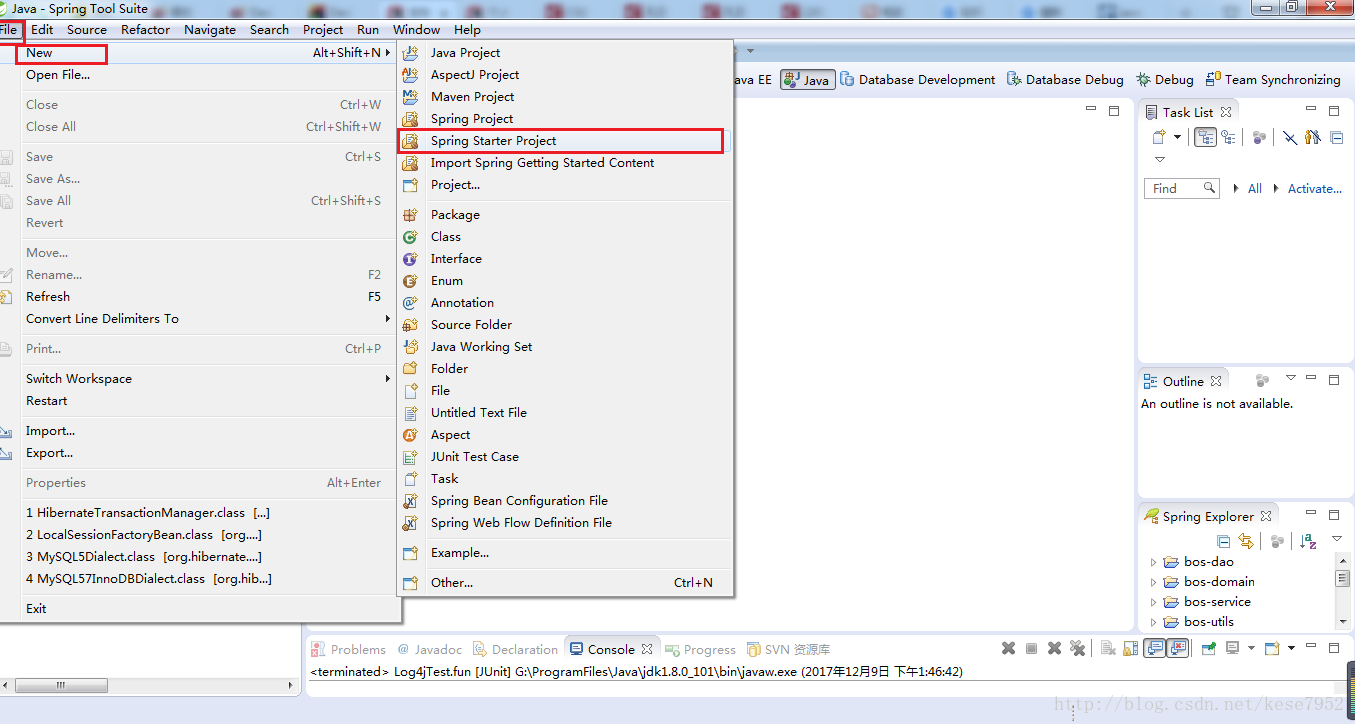Toggle Show Console on standard output change

tap(1154, 648)
